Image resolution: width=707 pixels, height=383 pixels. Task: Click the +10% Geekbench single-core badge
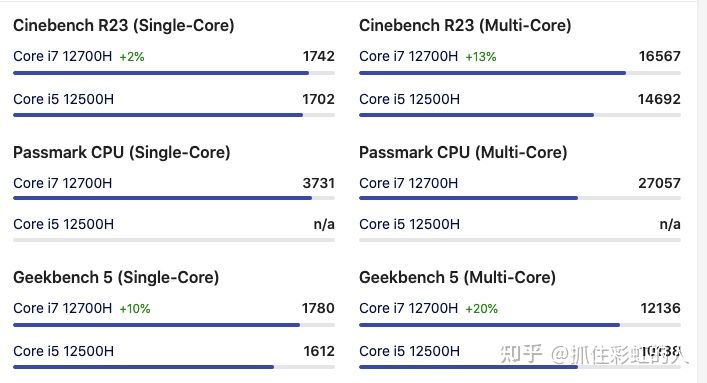pyautogui.click(x=135, y=309)
